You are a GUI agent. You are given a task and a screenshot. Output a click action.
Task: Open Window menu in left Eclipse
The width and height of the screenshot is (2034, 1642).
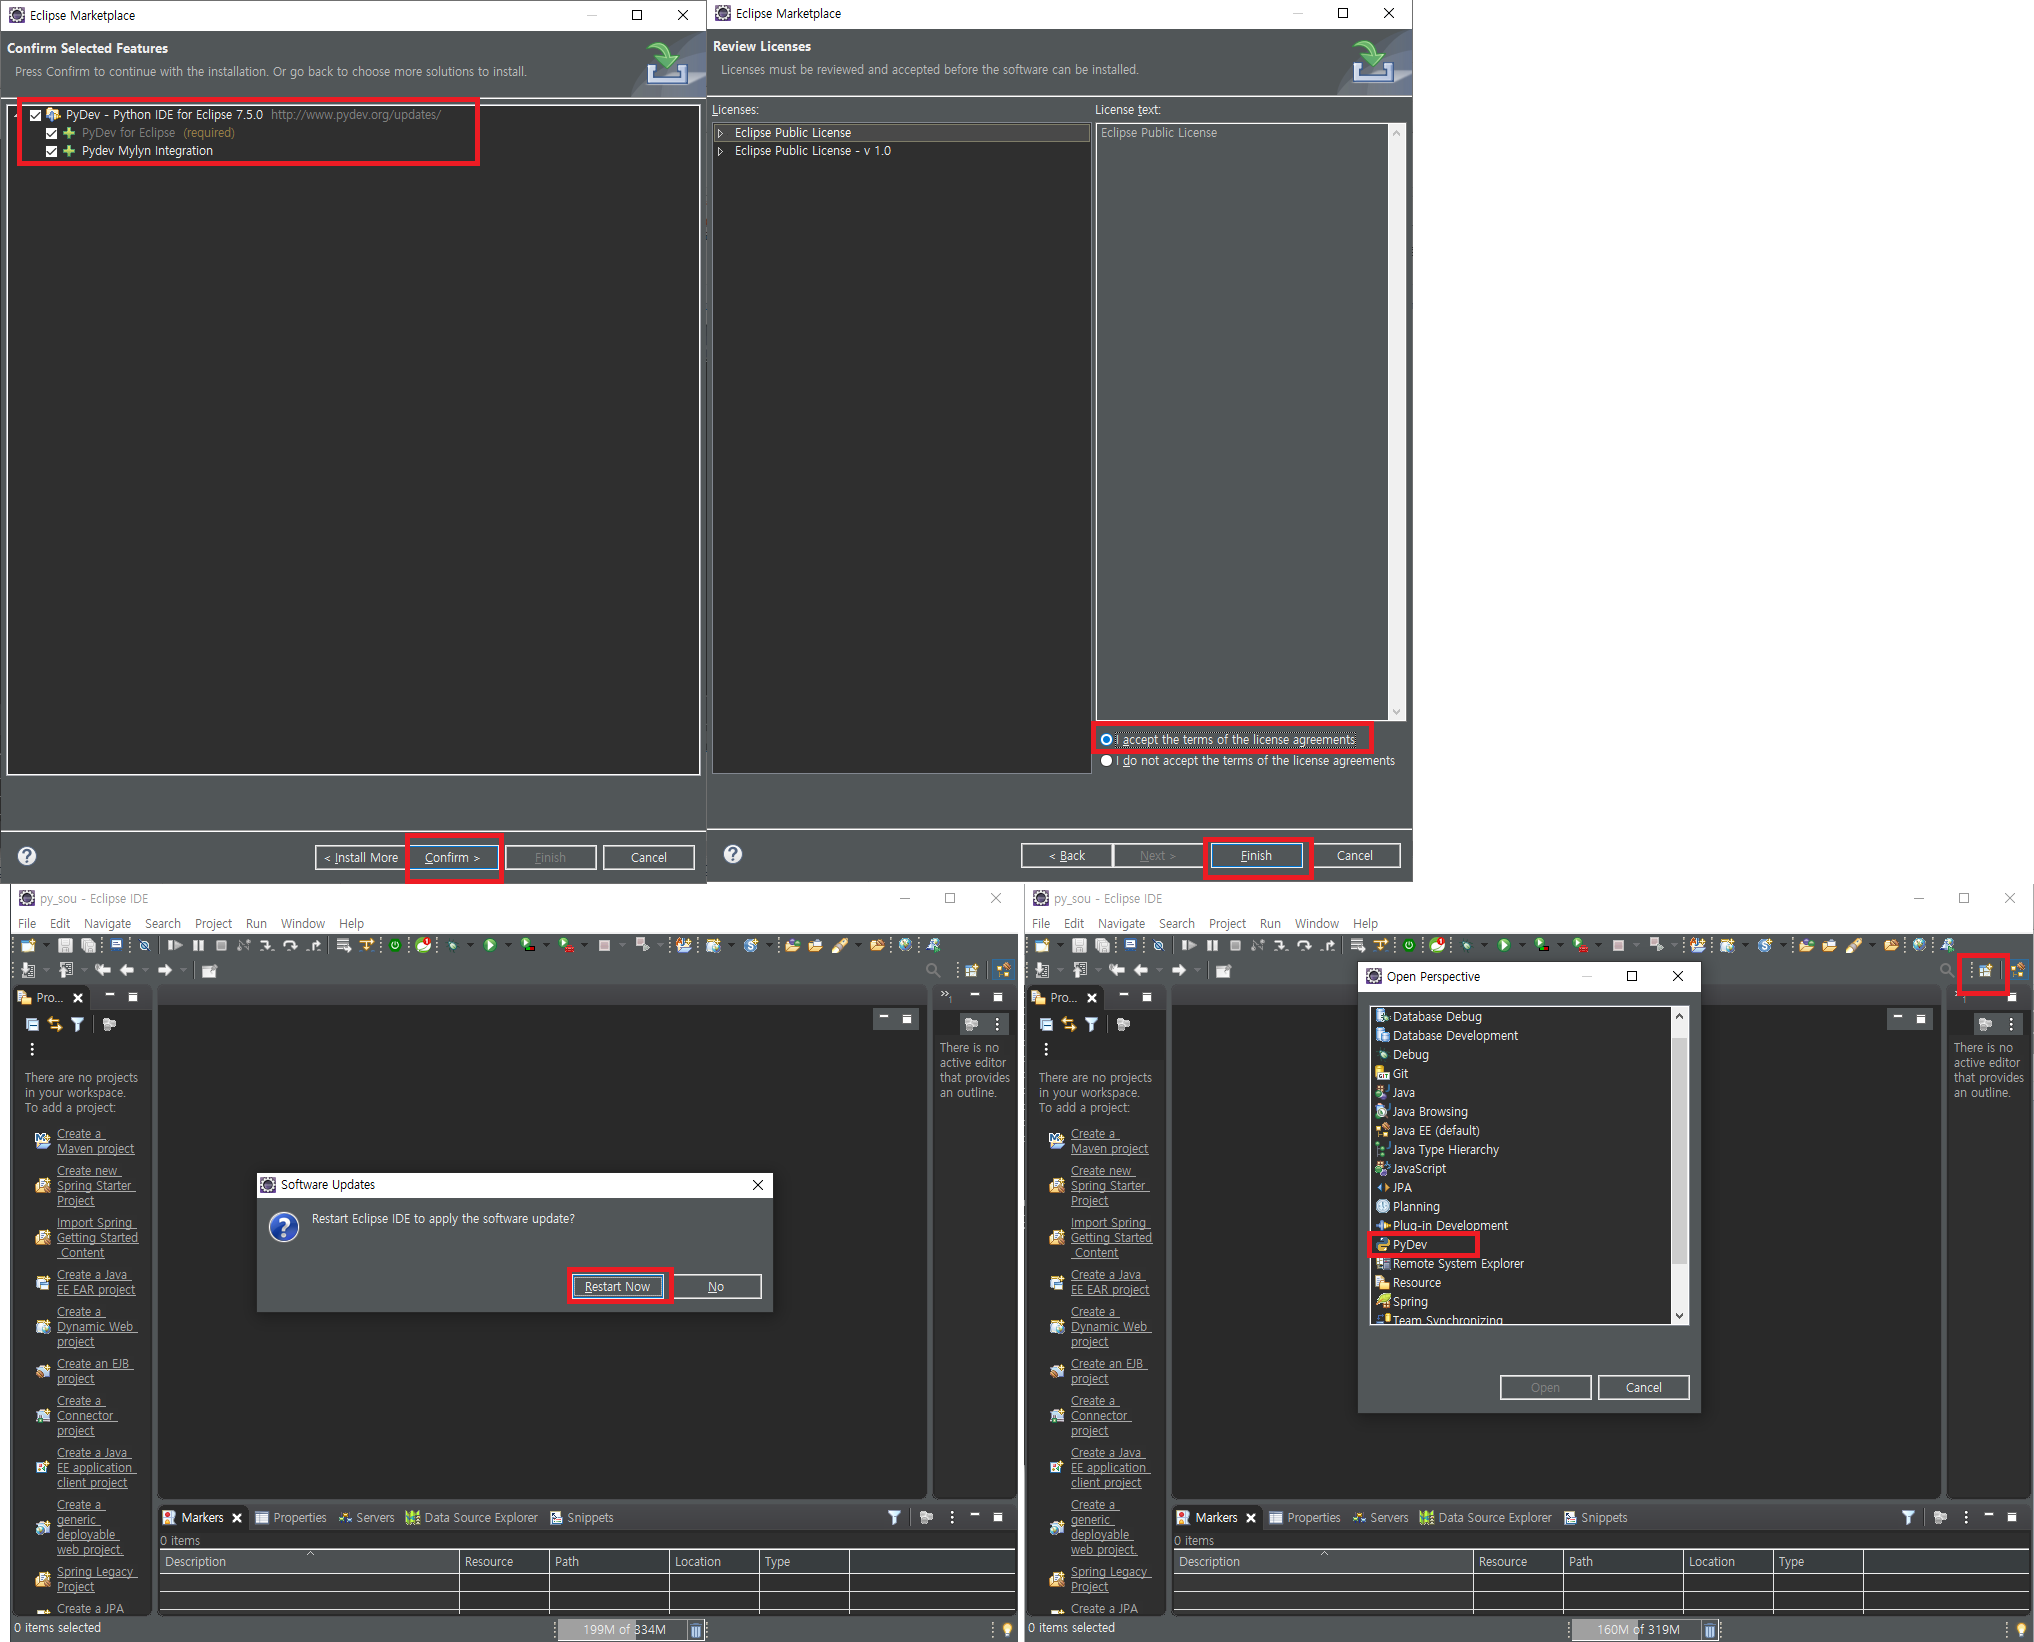(x=302, y=924)
